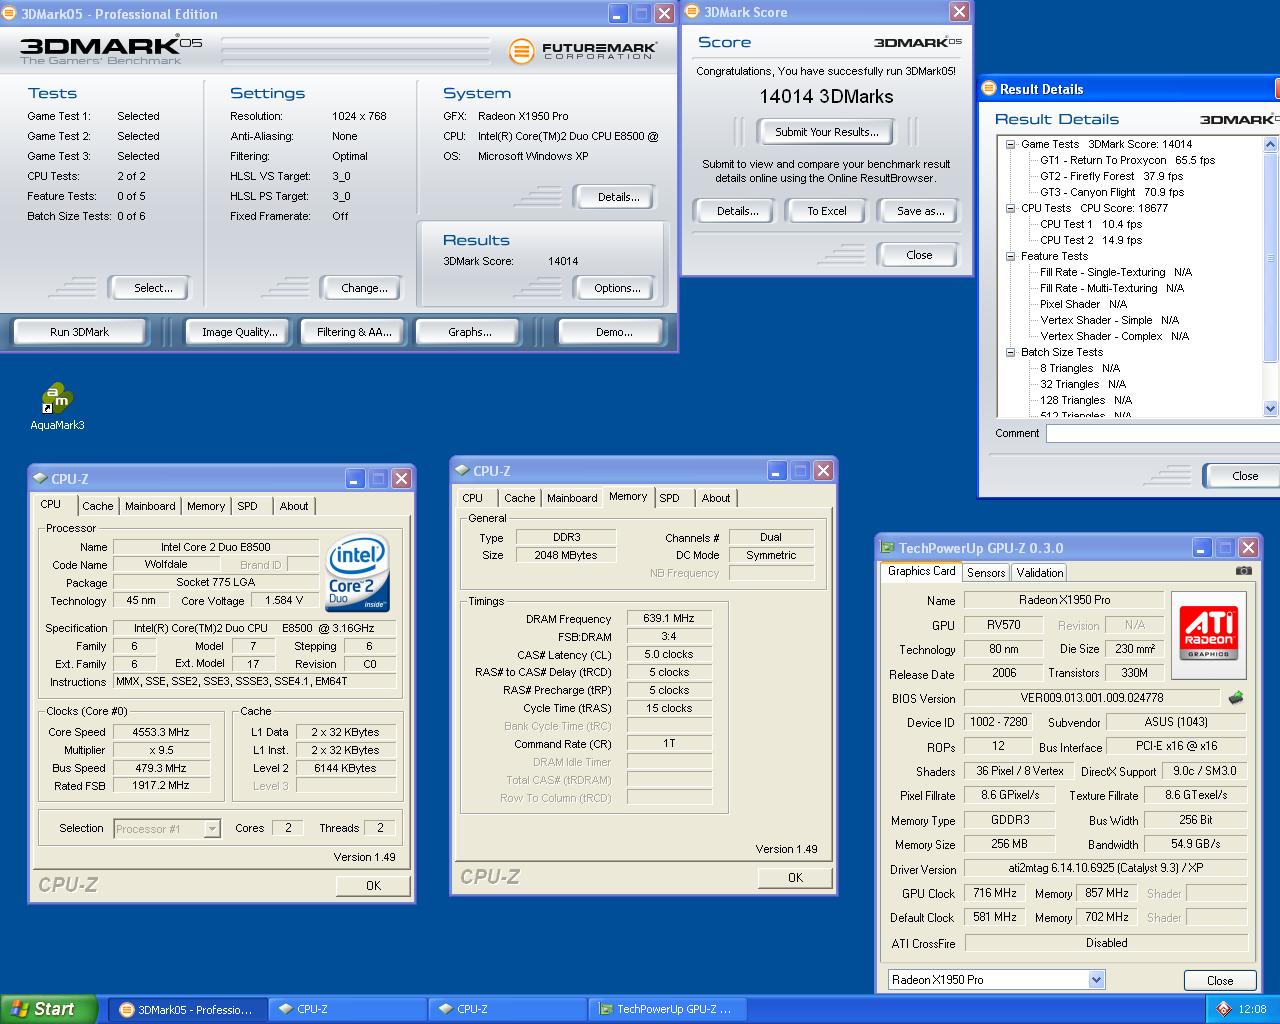Minimize the GPU-Z window
Viewport: 1280px width, 1024px height.
coord(1201,548)
